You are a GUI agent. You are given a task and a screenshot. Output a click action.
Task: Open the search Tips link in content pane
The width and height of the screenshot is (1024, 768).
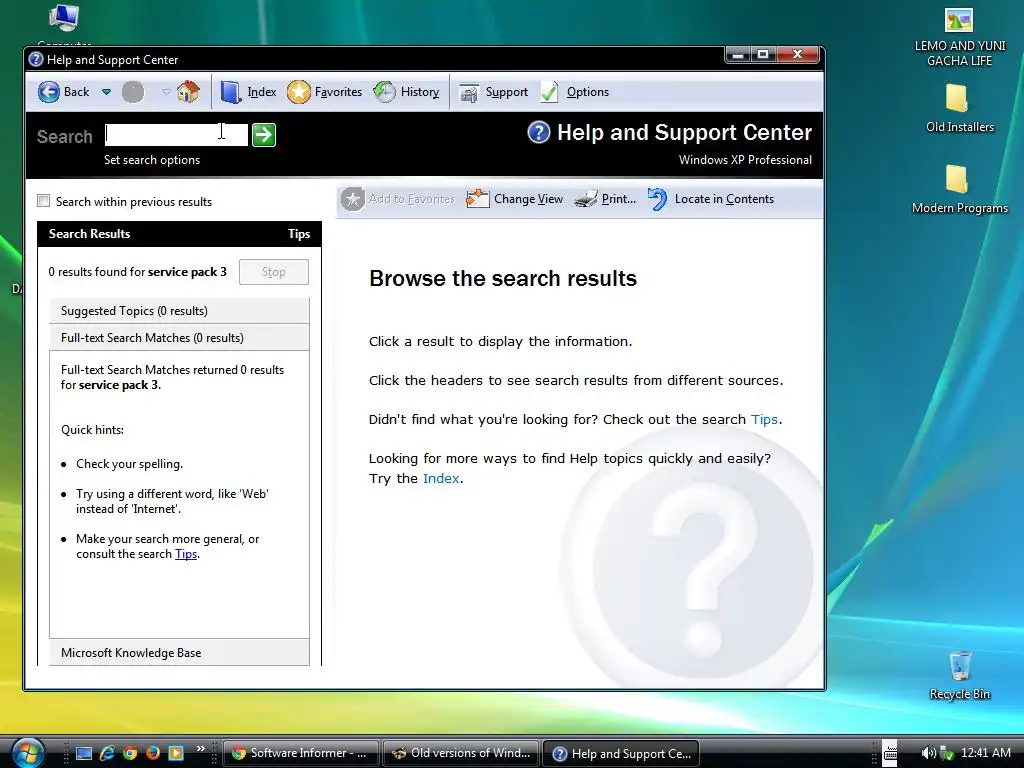(x=764, y=419)
